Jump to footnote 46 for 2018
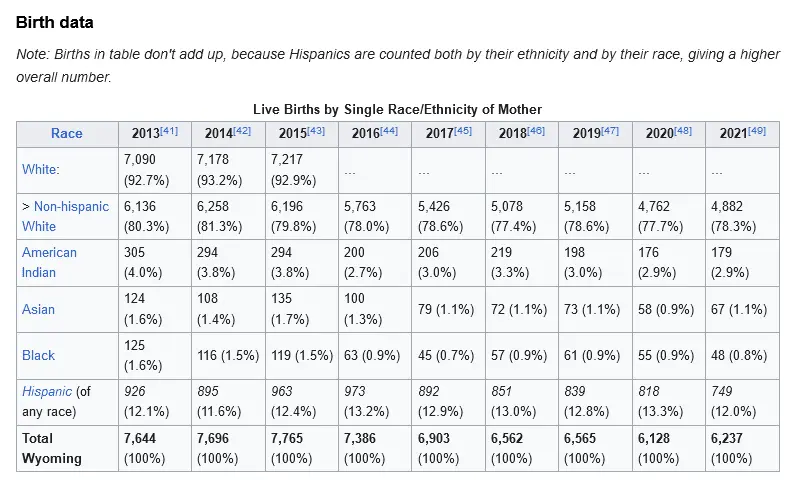Viewport: 791px width, 481px height. click(536, 130)
